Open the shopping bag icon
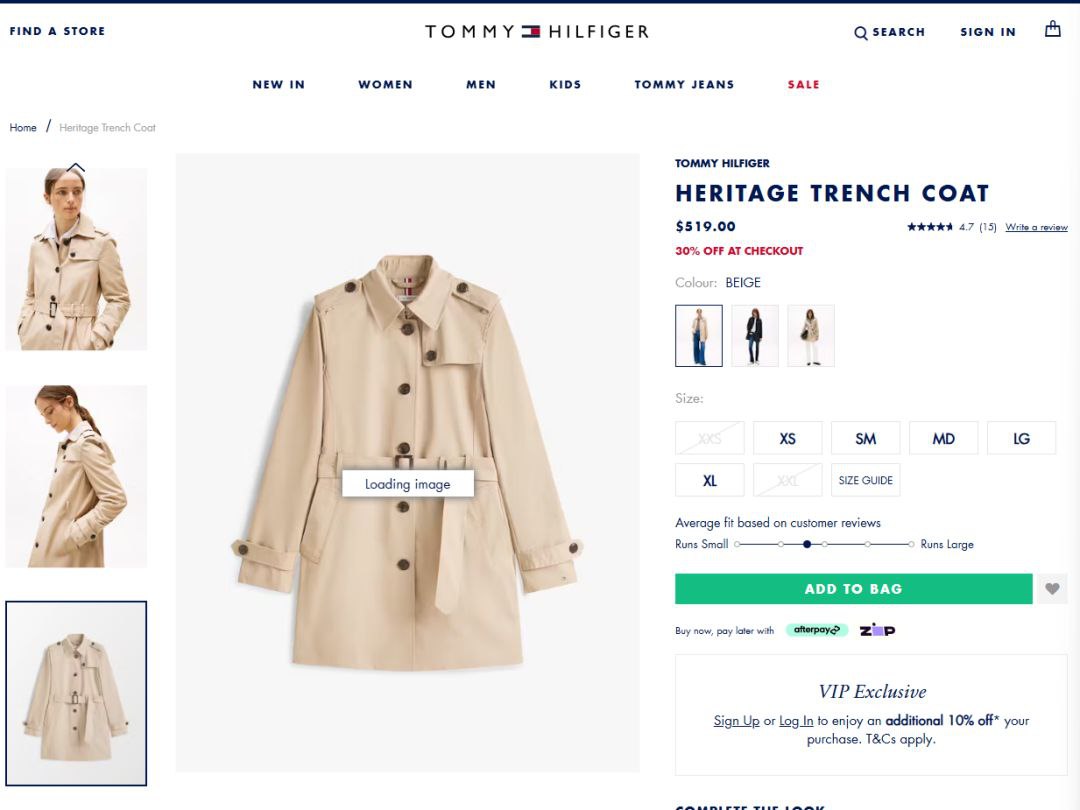The height and width of the screenshot is (810, 1080). pyautogui.click(x=1052, y=29)
